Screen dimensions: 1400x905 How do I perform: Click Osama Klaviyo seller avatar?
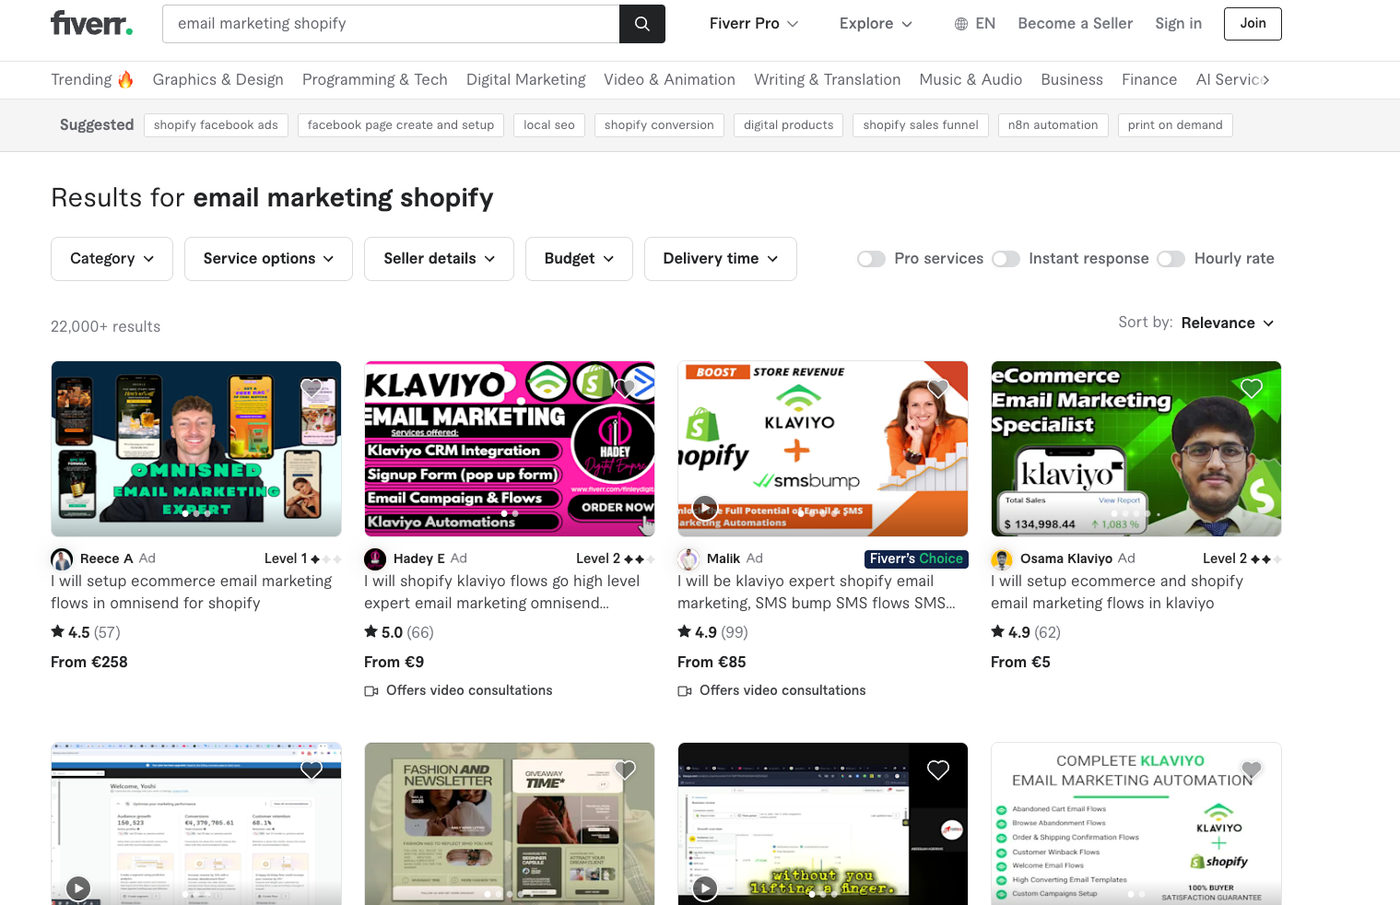pyautogui.click(x=1002, y=559)
